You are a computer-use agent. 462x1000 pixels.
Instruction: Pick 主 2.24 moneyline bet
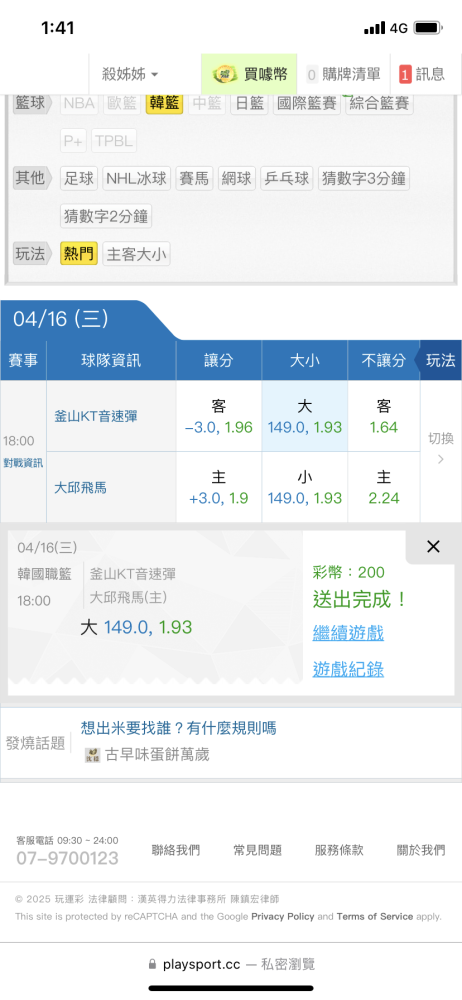[x=384, y=487]
